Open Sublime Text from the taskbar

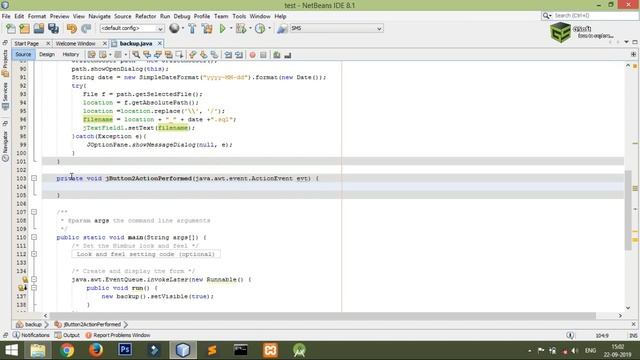(x=212, y=351)
